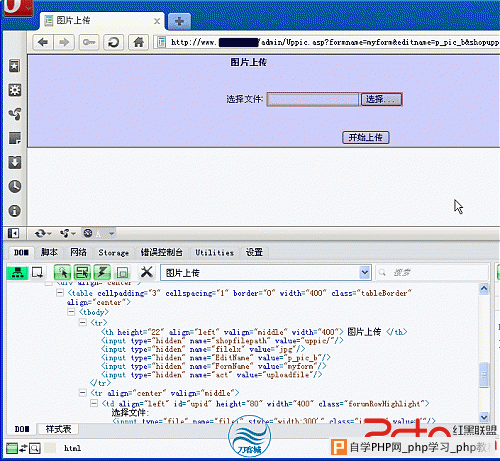The width and height of the screenshot is (500, 461).
Task: Toggle the sidebar panel visibility button
Action: [13, 233]
